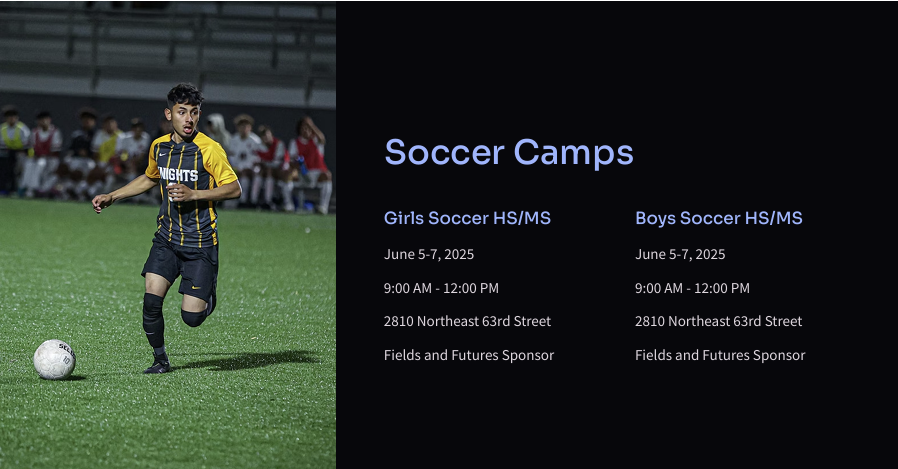Click the player's black knee-high sock
The image size is (898, 469).
[x=152, y=320]
